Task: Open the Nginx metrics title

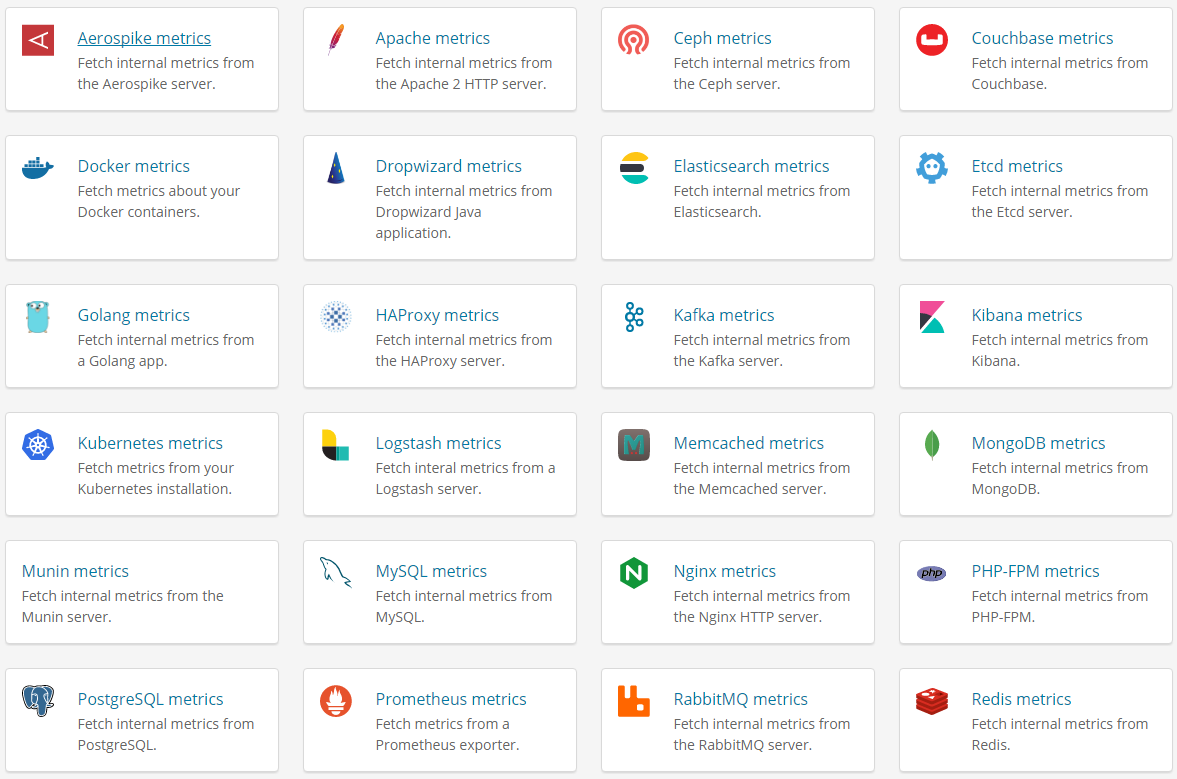Action: click(x=724, y=571)
